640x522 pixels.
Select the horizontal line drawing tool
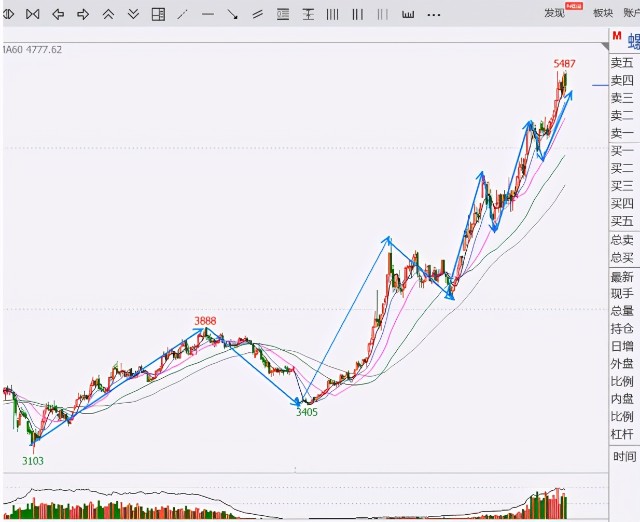[x=207, y=14]
